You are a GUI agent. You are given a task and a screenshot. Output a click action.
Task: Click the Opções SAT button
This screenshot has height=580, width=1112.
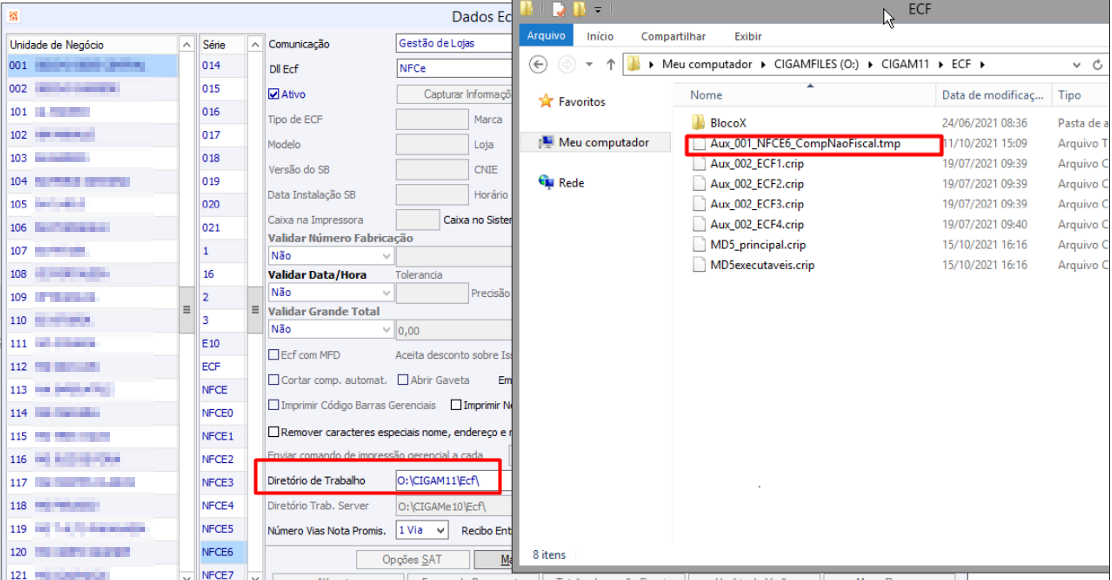tap(413, 559)
